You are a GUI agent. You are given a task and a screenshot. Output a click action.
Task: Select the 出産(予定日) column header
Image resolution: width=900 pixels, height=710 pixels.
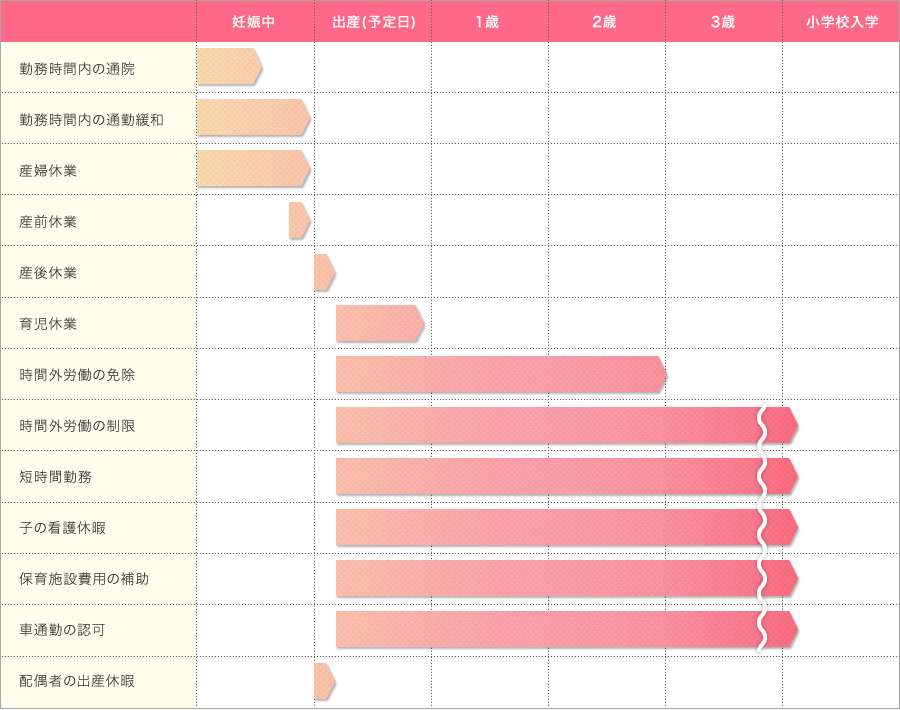coord(374,22)
